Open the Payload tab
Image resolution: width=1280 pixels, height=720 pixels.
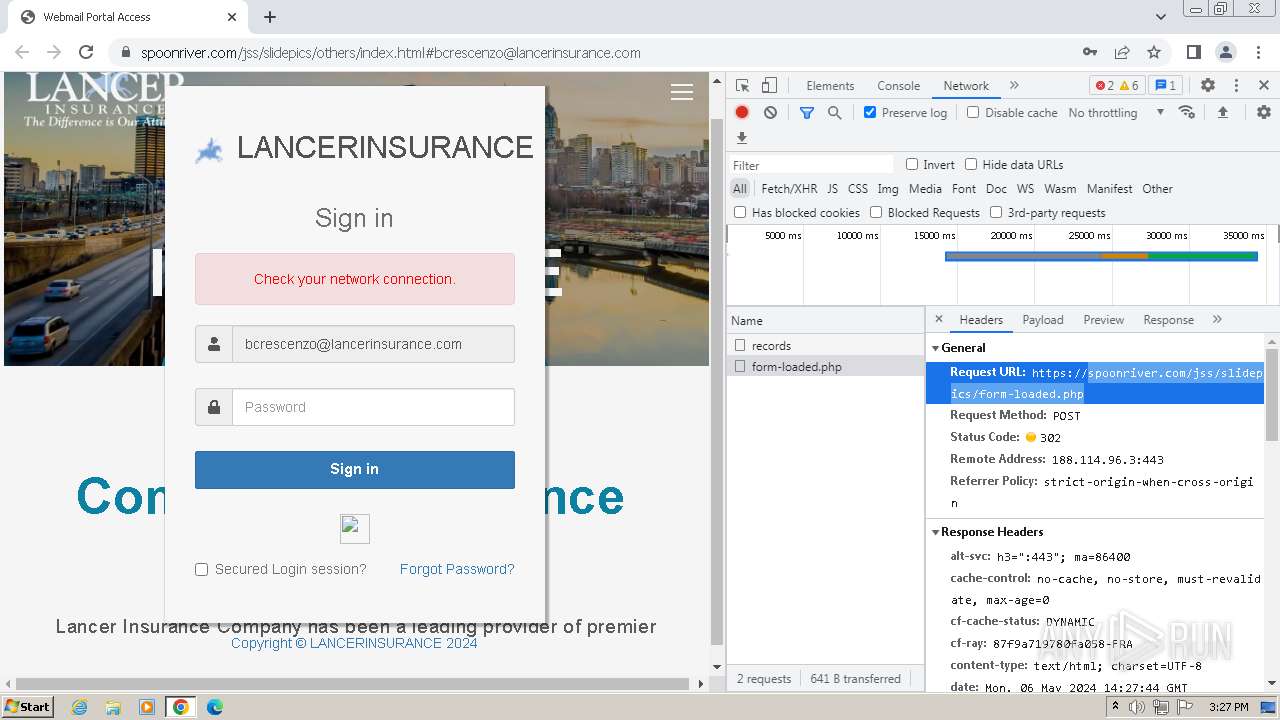(1043, 320)
